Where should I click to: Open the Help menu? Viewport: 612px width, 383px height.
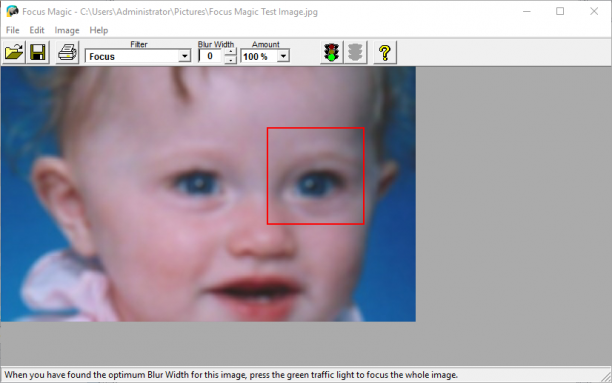(x=99, y=30)
